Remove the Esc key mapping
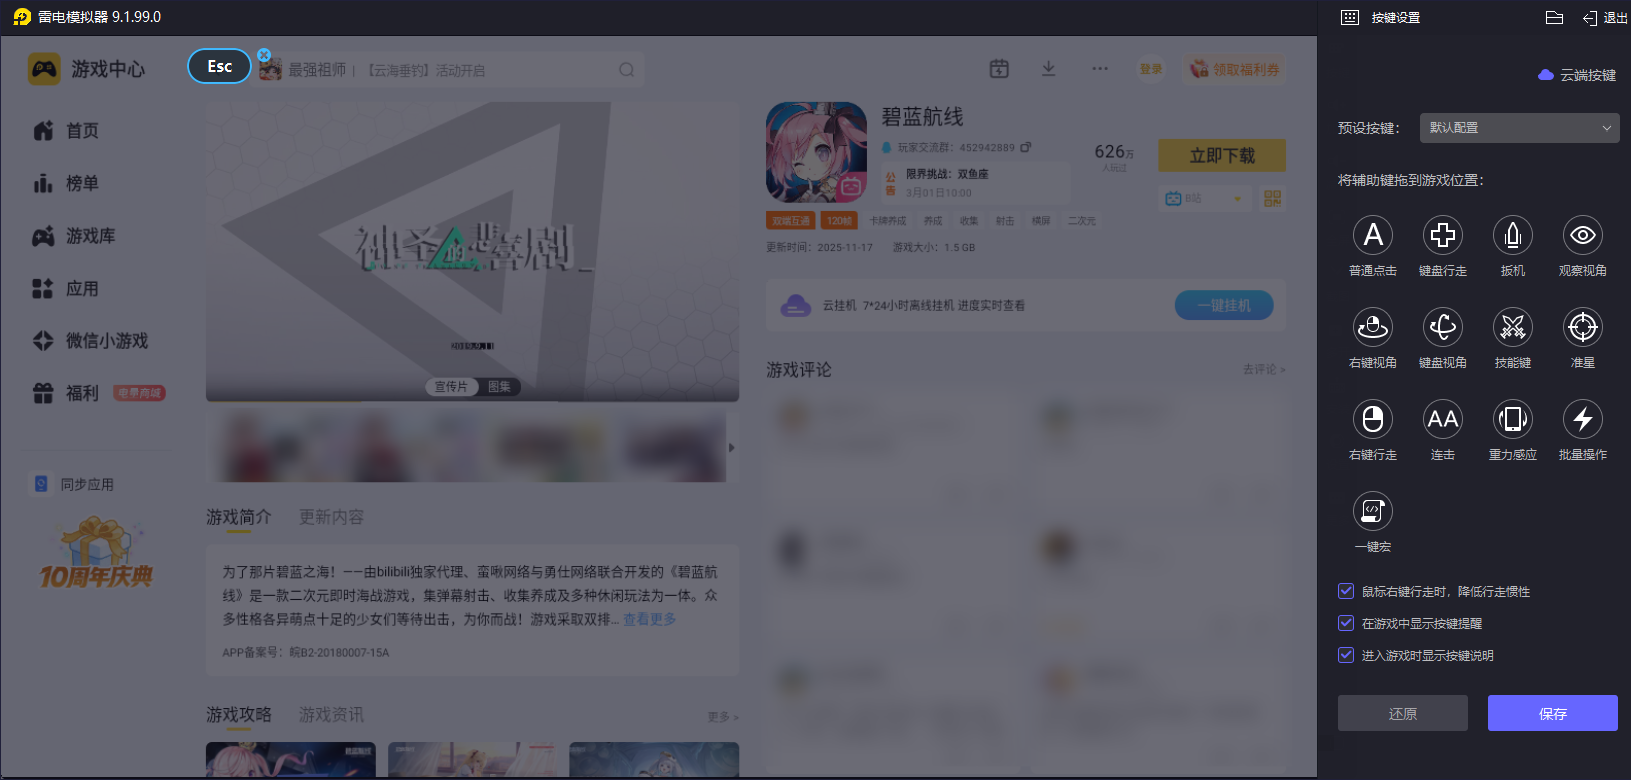The image size is (1631, 780). tap(264, 55)
